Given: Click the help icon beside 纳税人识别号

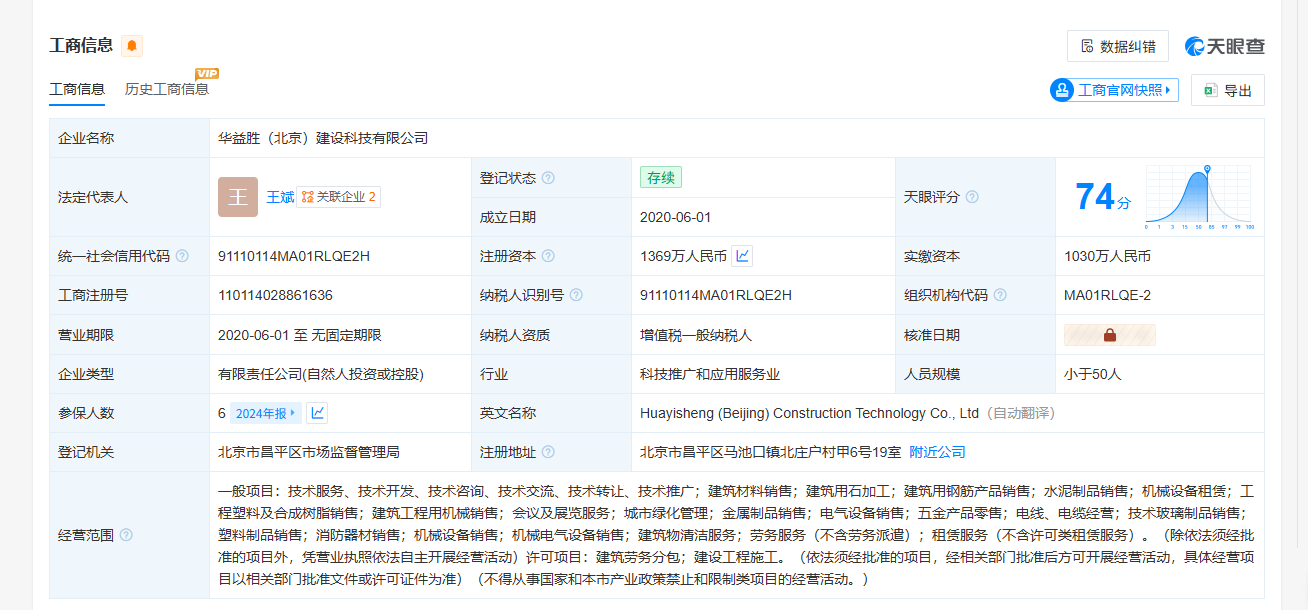Looking at the screenshot, I should click(x=576, y=295).
